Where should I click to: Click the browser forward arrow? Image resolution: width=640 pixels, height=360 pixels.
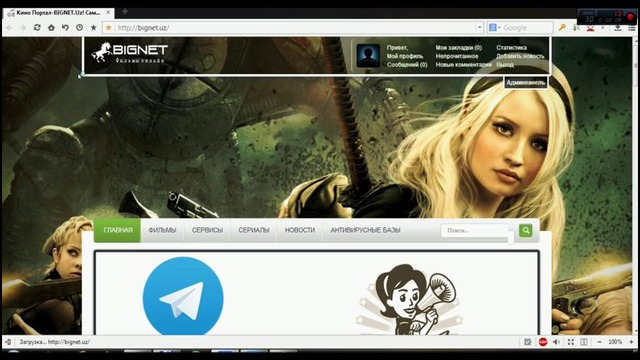(23, 27)
